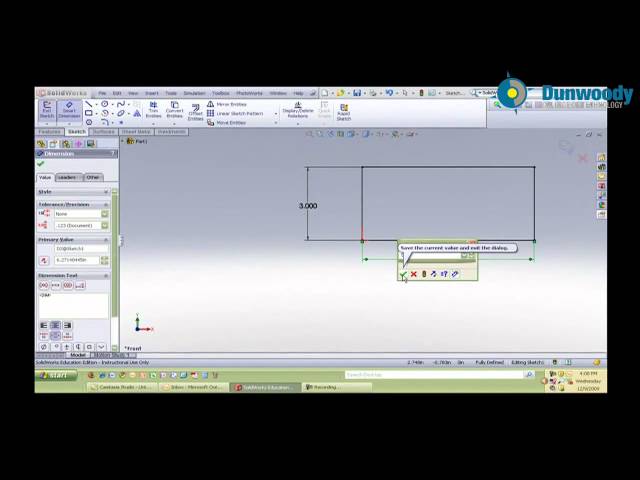This screenshot has width=640, height=480.
Task: Open Display/Delete Relations
Action: coord(298,111)
